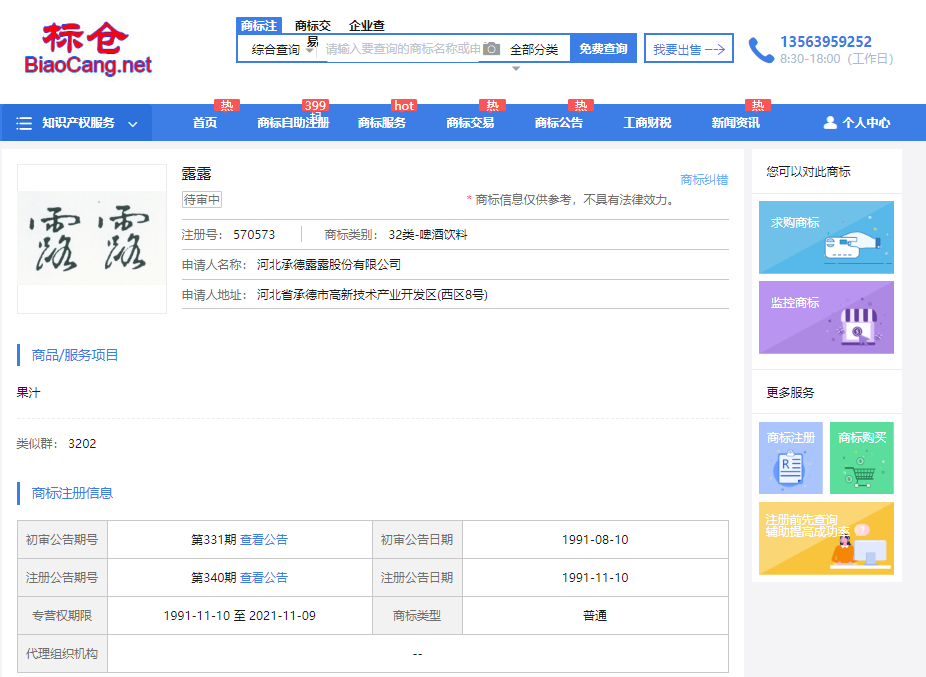
Task: Open 工商财税 in the navigation bar
Action: pyautogui.click(x=647, y=122)
